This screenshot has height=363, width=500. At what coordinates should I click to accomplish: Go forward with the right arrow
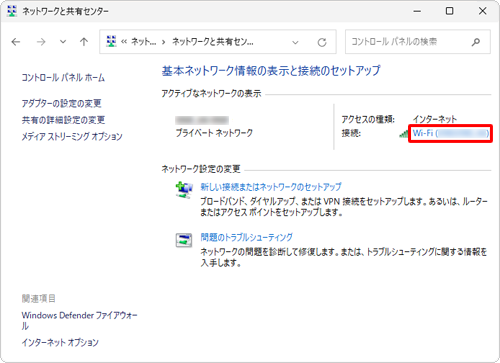pyautogui.click(x=41, y=42)
